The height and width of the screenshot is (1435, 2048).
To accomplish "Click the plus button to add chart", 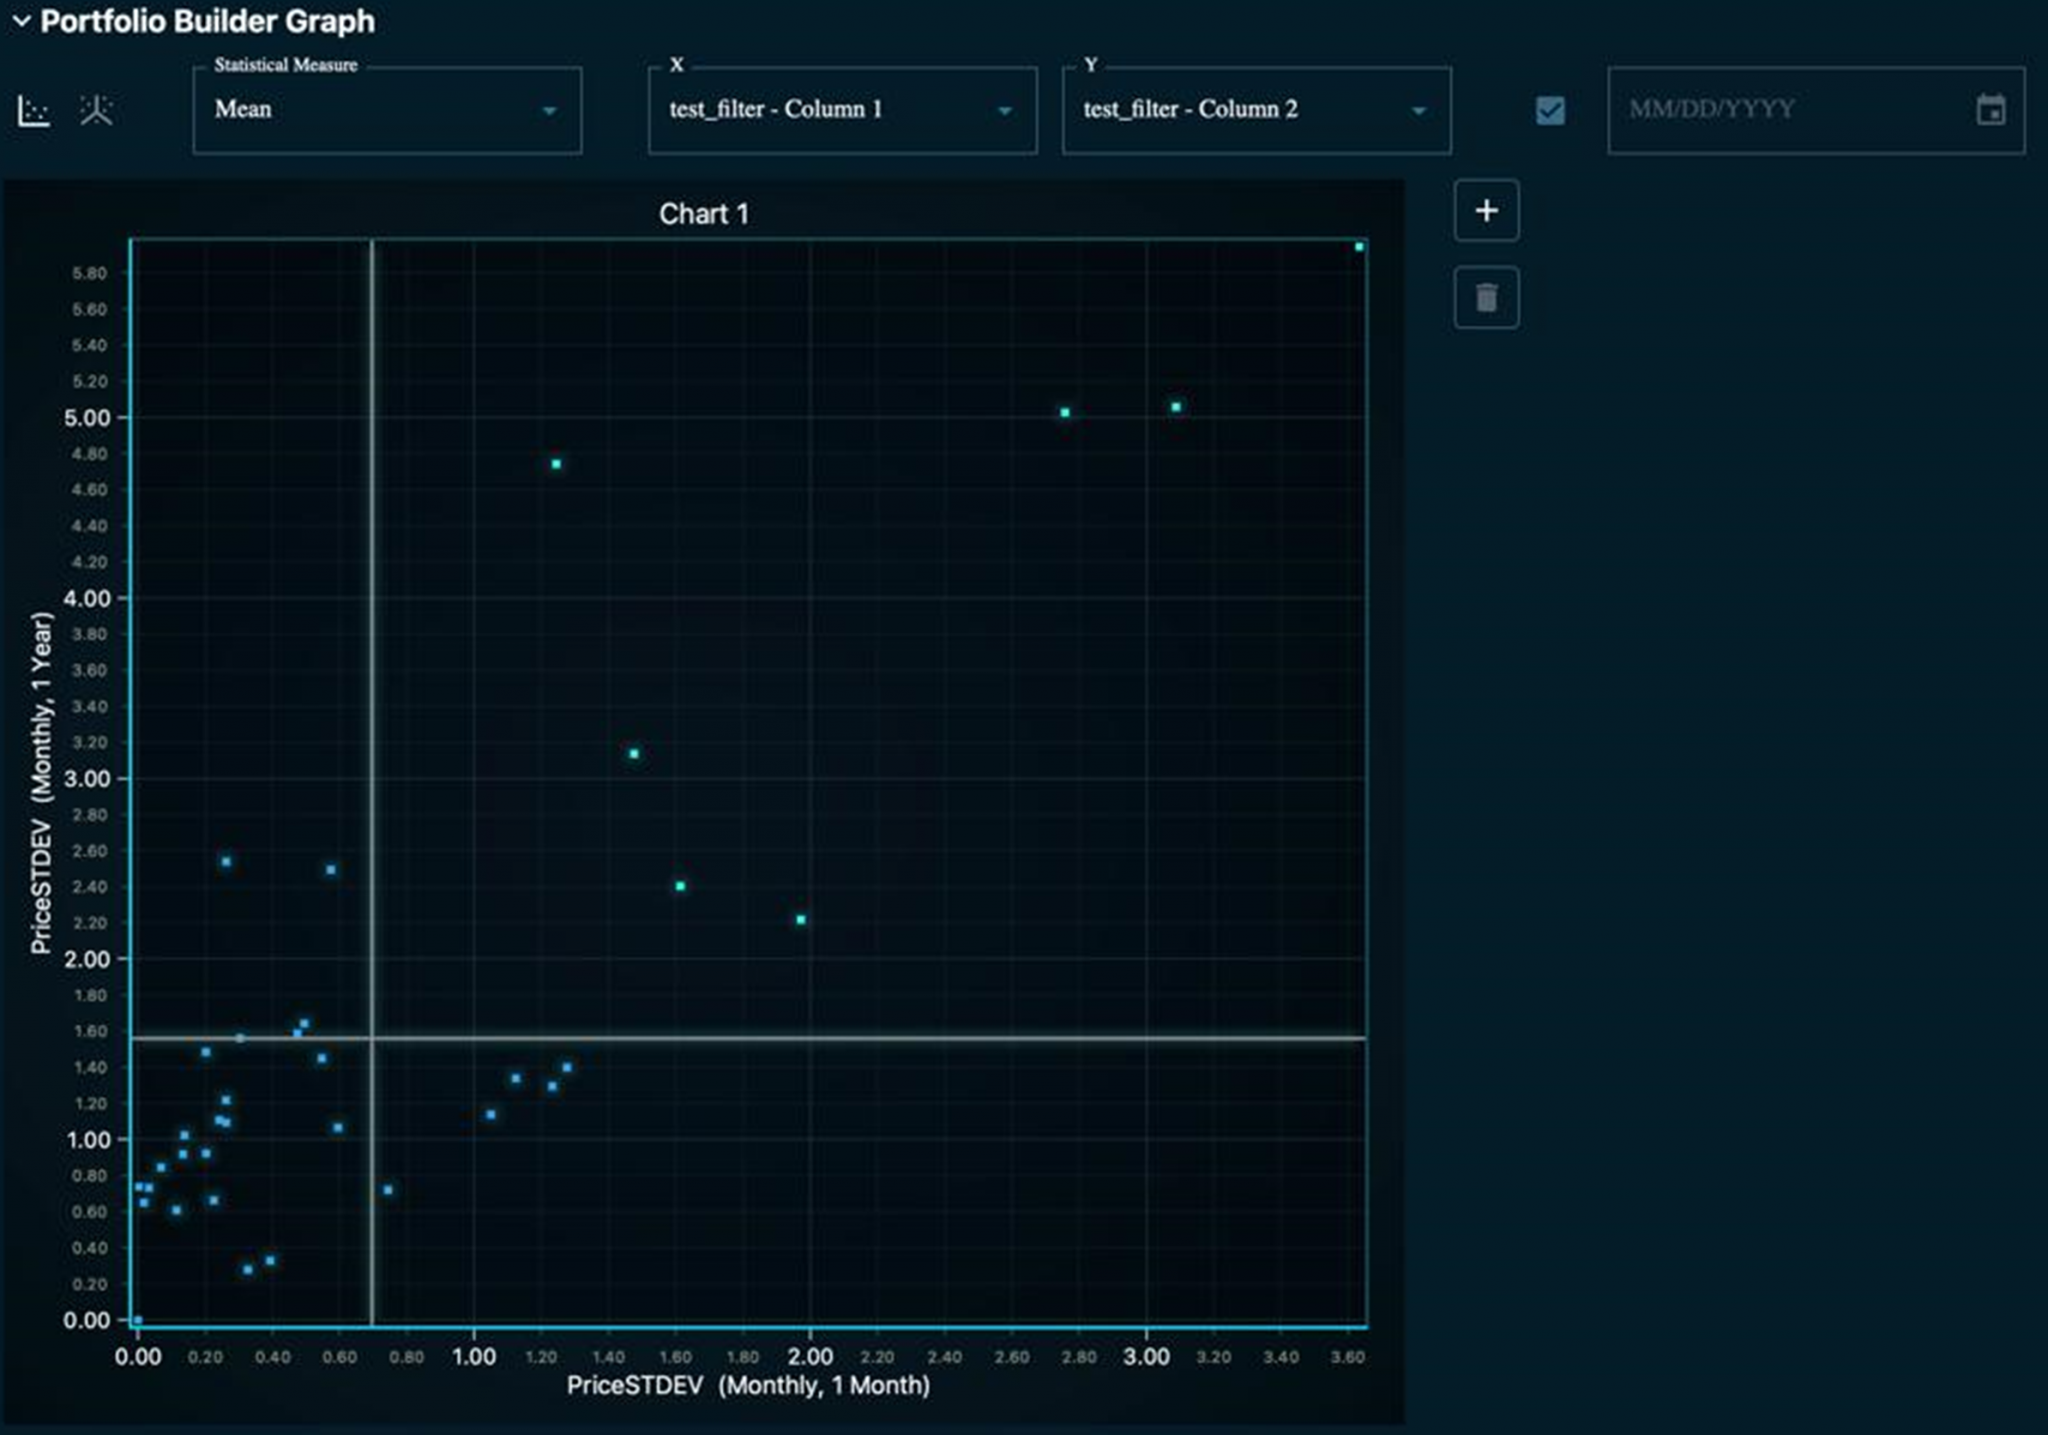I will 1486,211.
